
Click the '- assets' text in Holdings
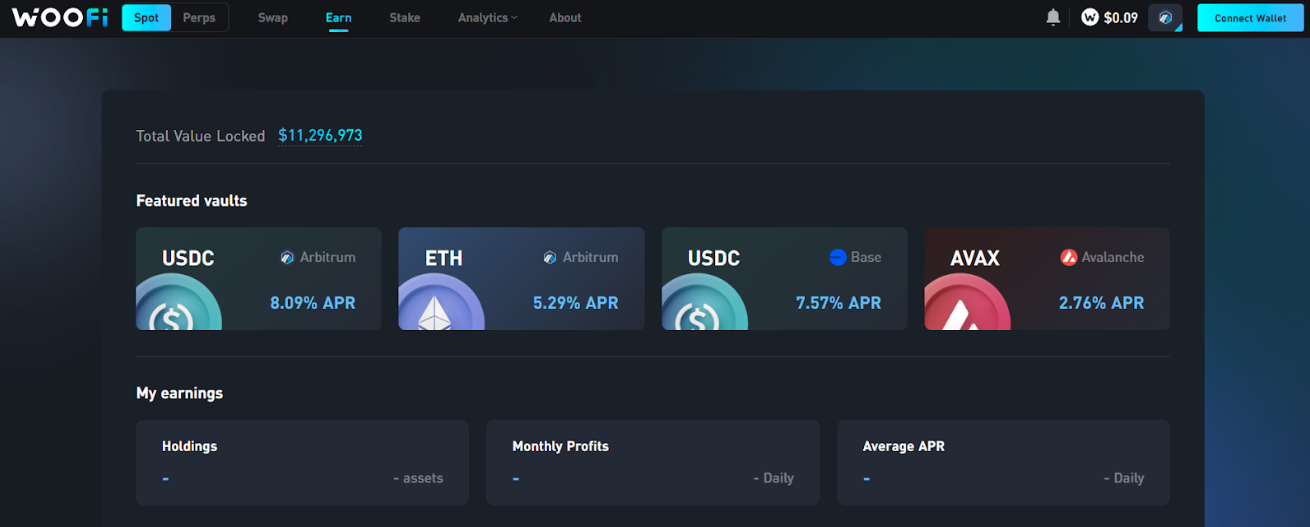pos(418,478)
